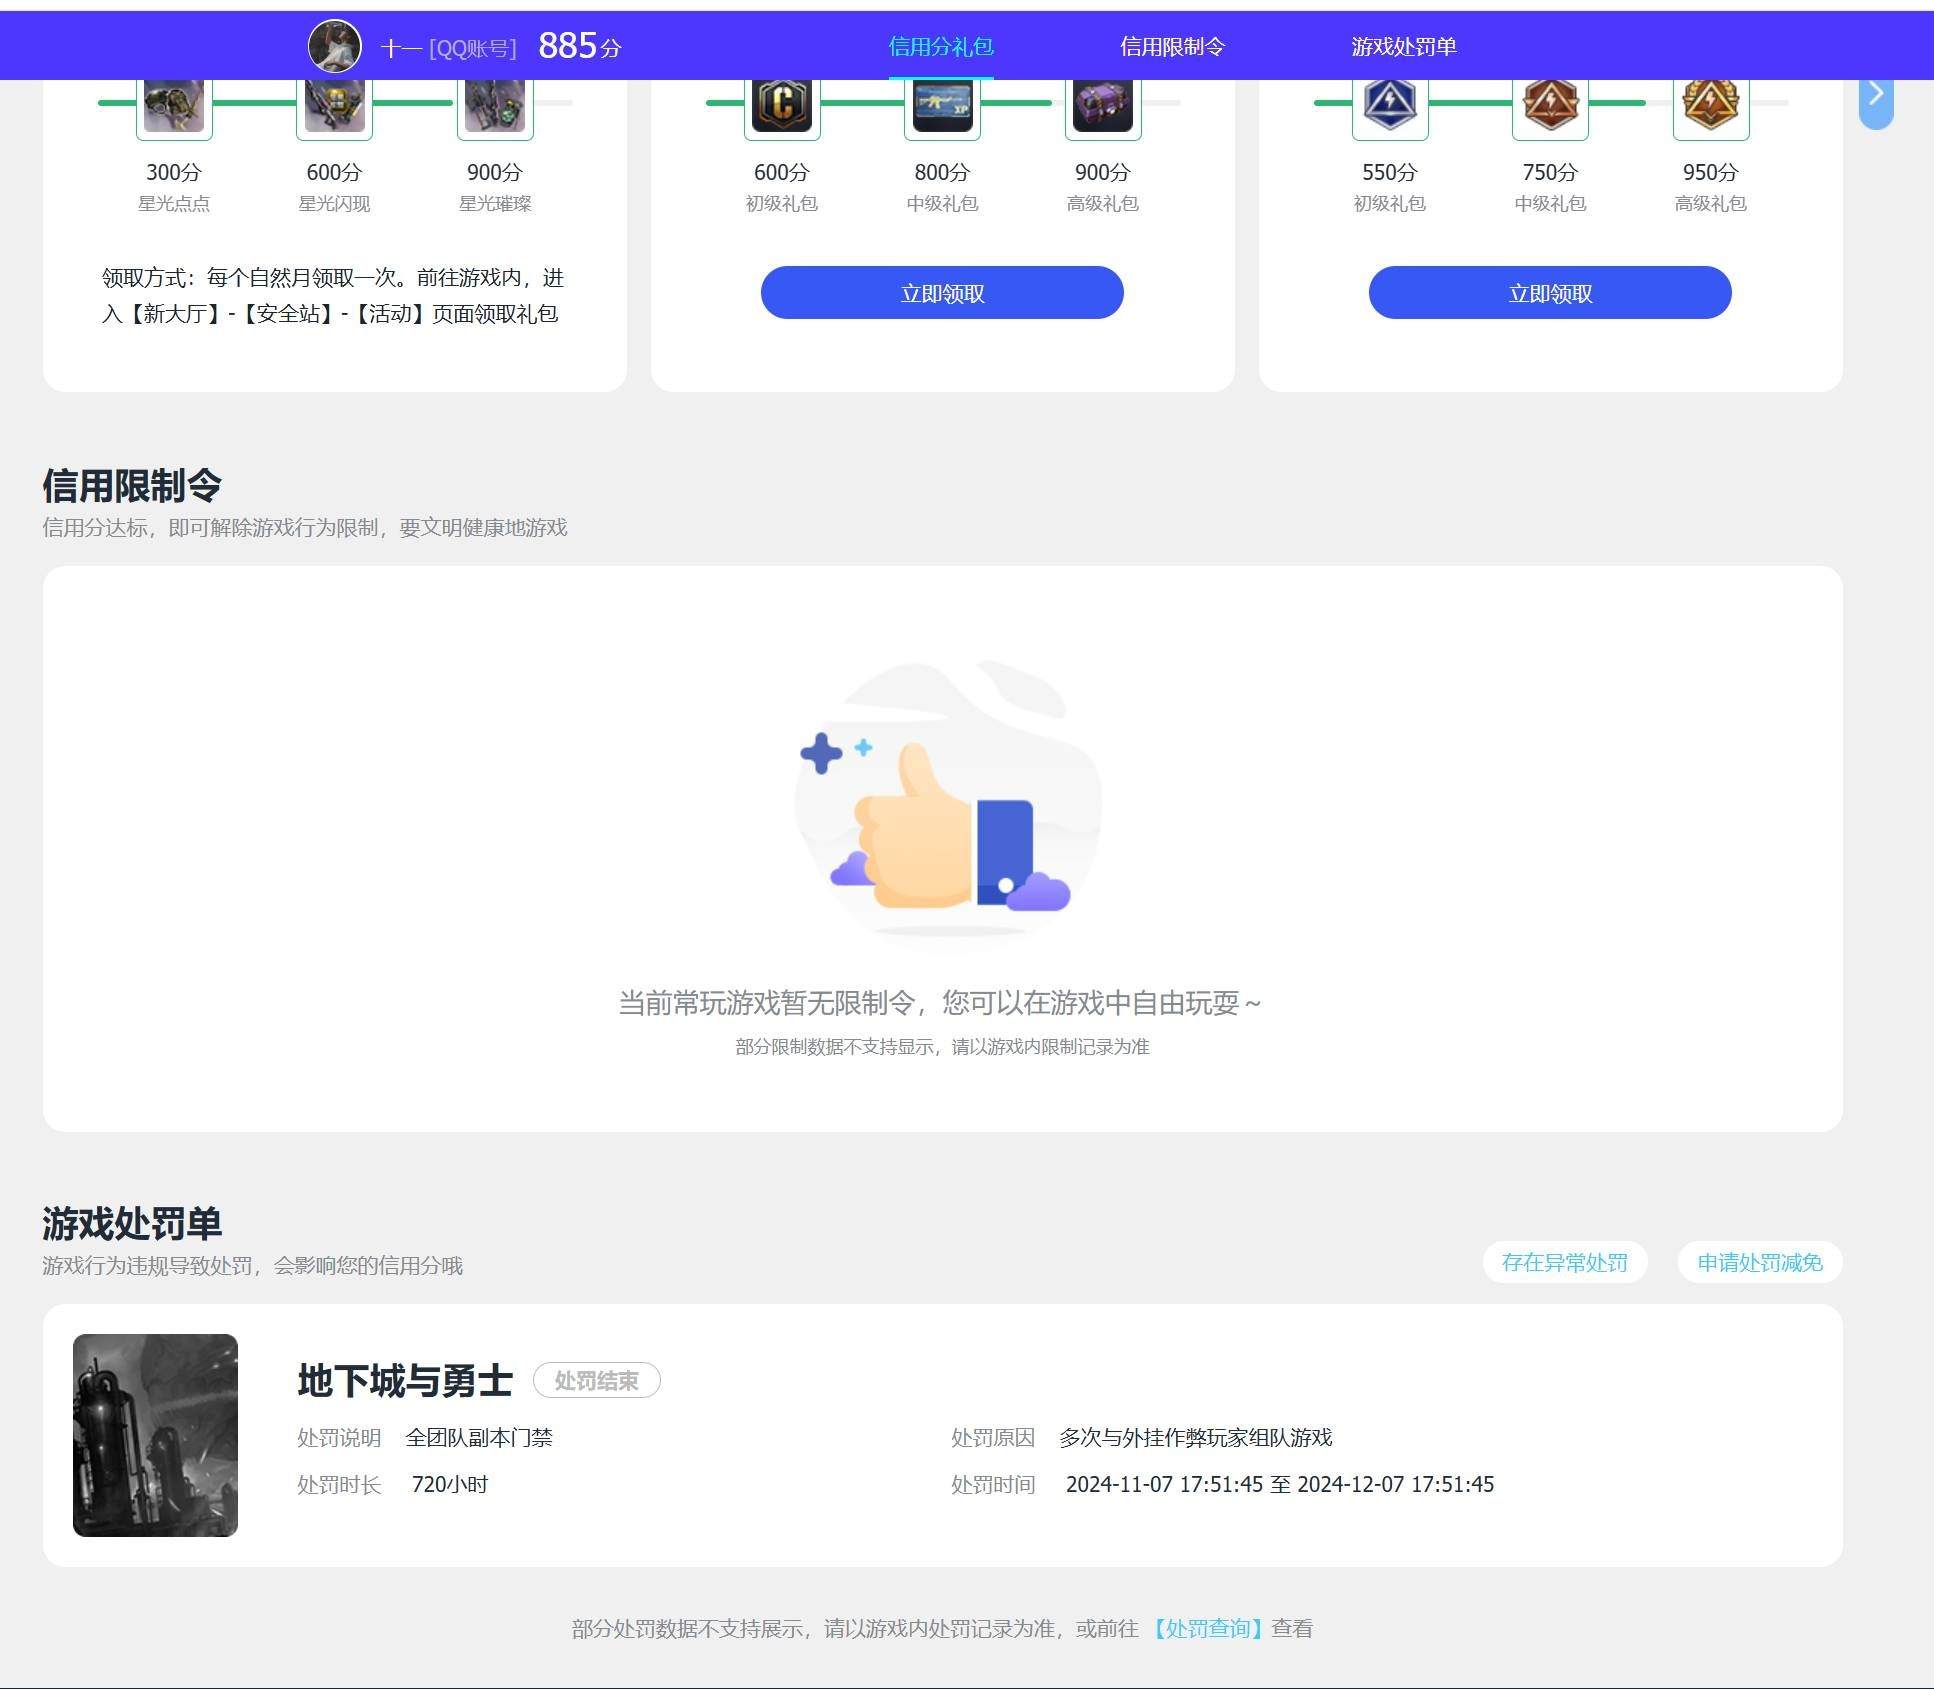Switch to 信用分礼包 tab

click(941, 46)
